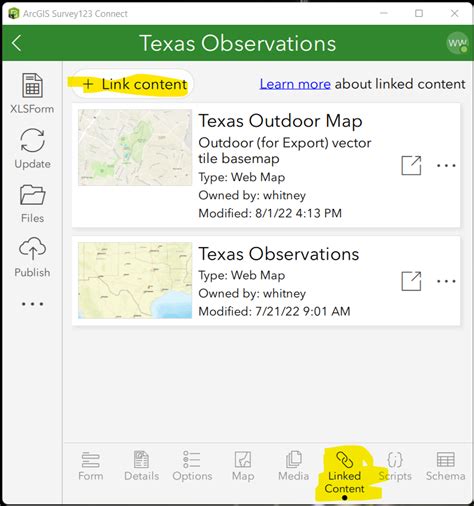The image size is (474, 506).
Task: Select the Texas Observations map thumbnail
Action: (x=135, y=280)
